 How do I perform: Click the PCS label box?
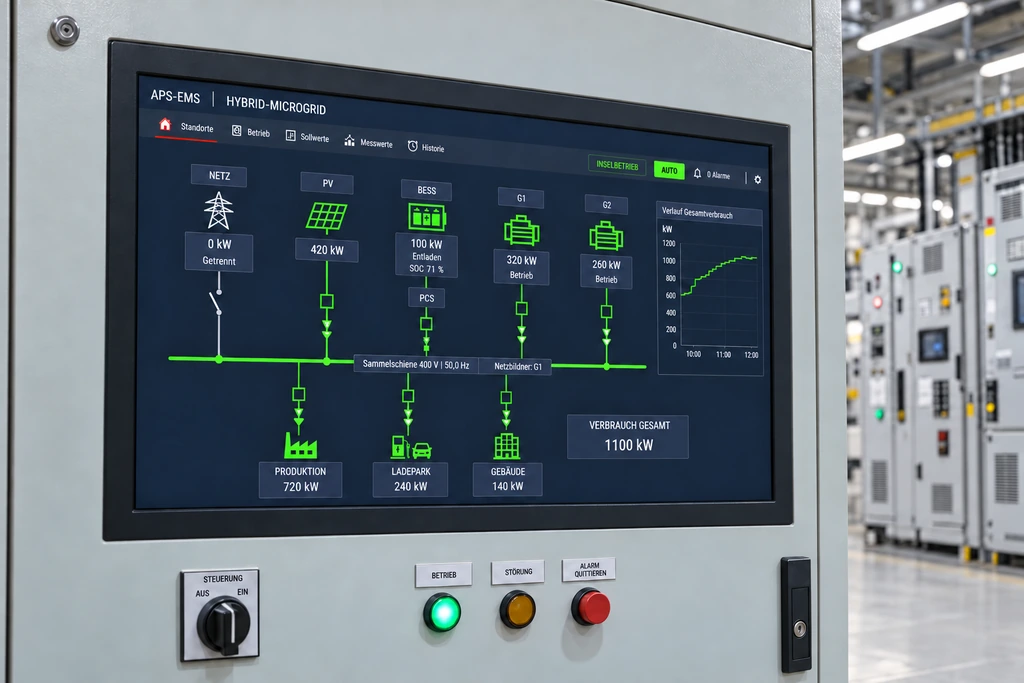(426, 298)
